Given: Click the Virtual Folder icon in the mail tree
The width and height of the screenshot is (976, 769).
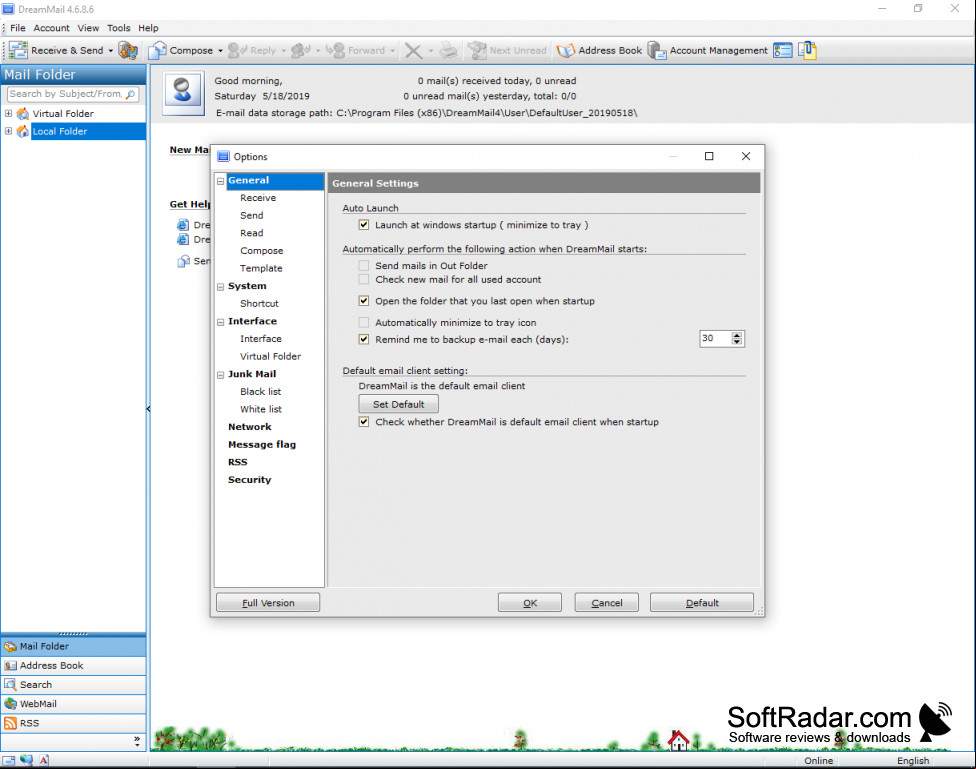Looking at the screenshot, I should pos(23,114).
